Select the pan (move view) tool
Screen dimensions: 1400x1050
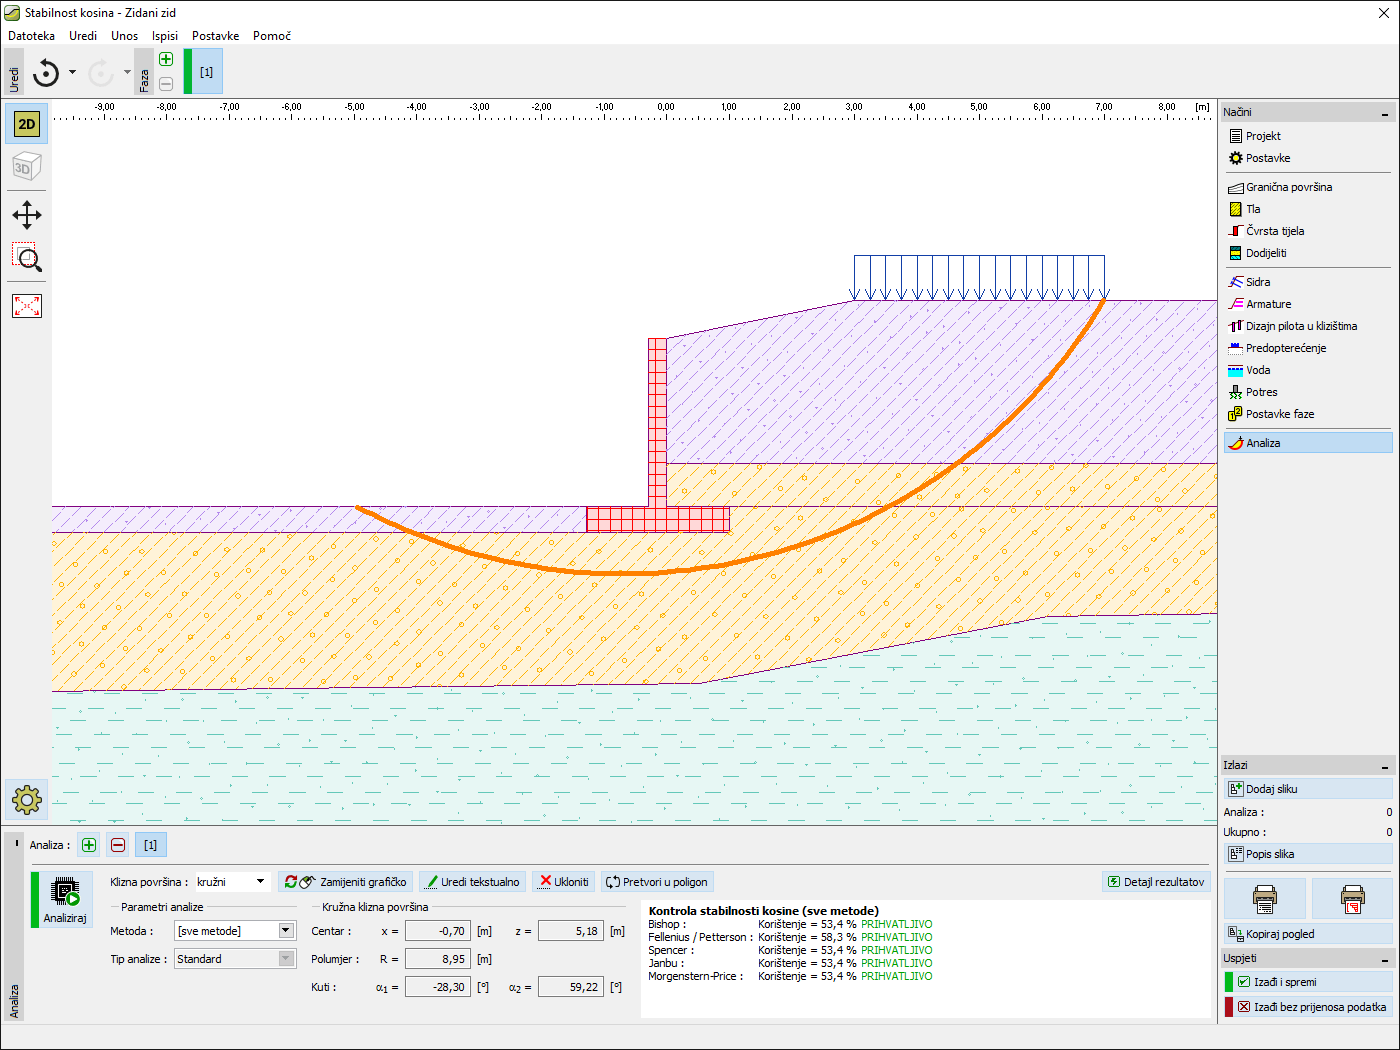pyautogui.click(x=27, y=215)
